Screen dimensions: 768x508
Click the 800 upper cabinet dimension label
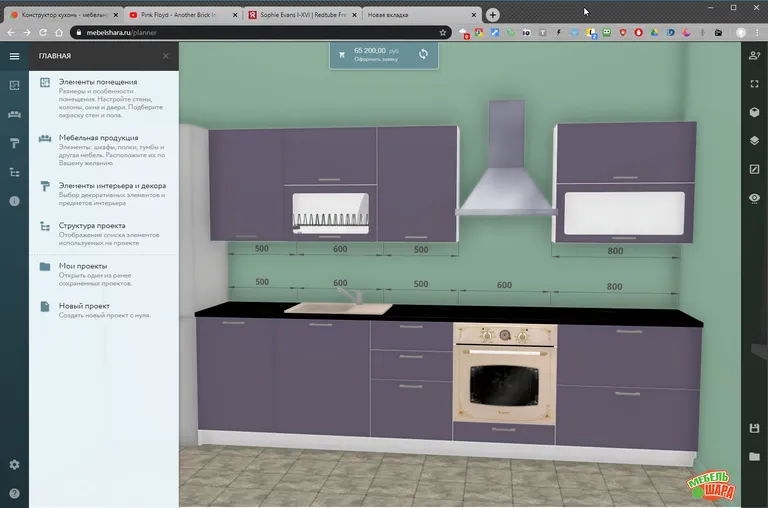click(x=615, y=251)
